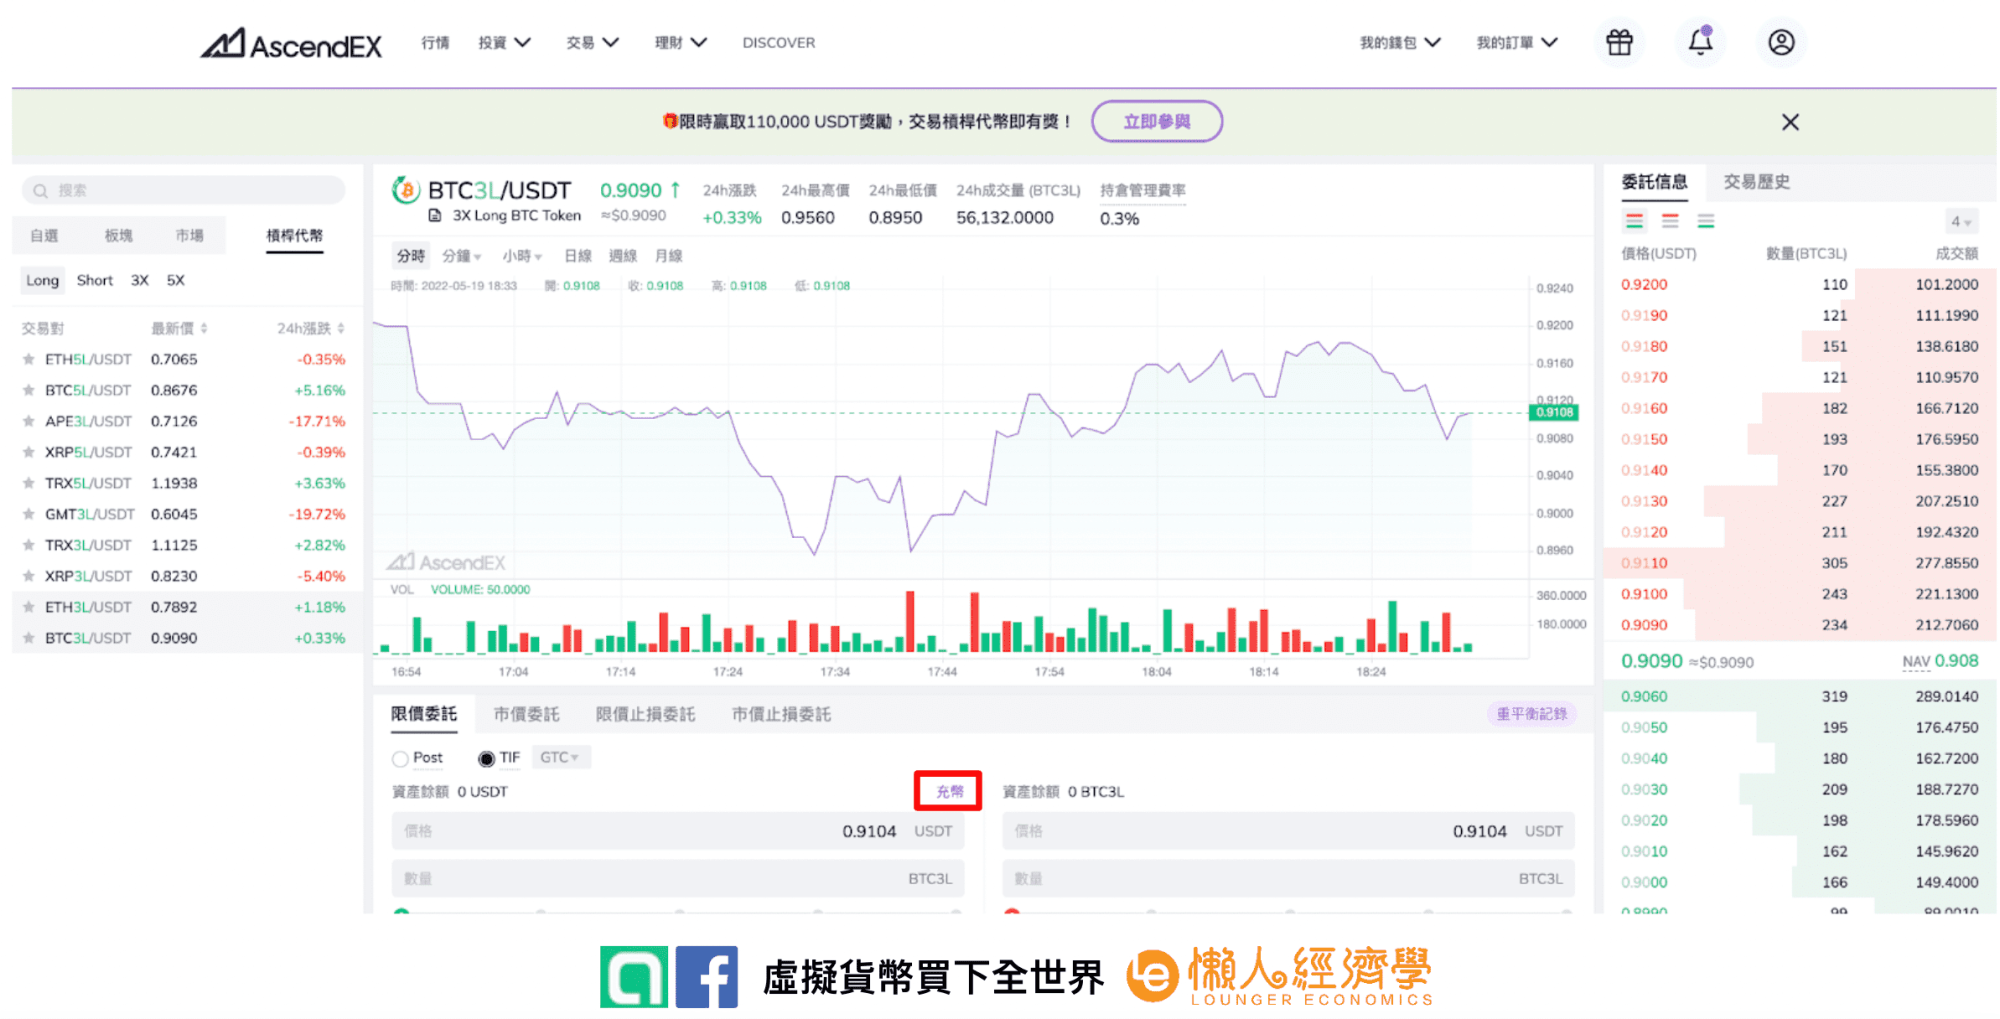Select the 週線 chart interval
The width and height of the screenshot is (2000, 1019).
tap(622, 256)
